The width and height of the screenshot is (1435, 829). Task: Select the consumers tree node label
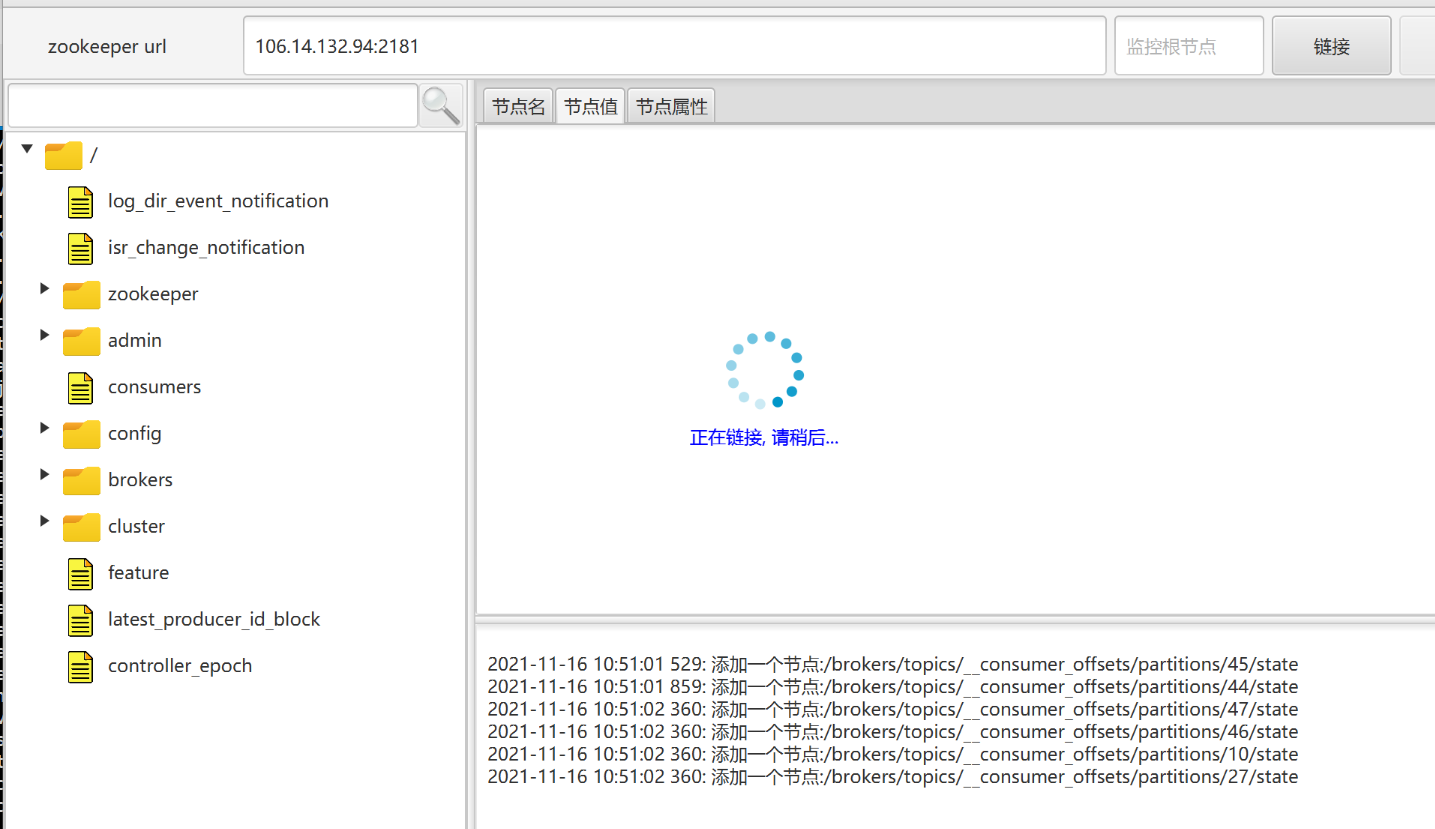click(x=154, y=387)
